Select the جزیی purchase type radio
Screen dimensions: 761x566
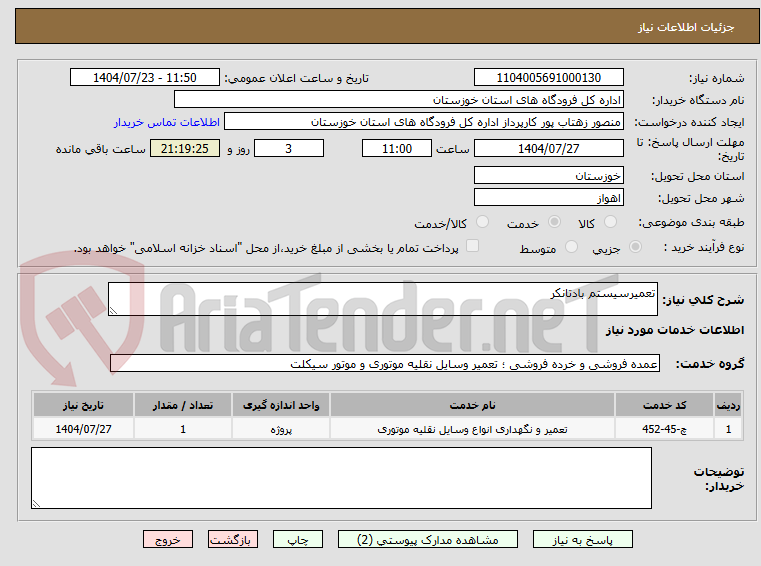(x=635, y=247)
